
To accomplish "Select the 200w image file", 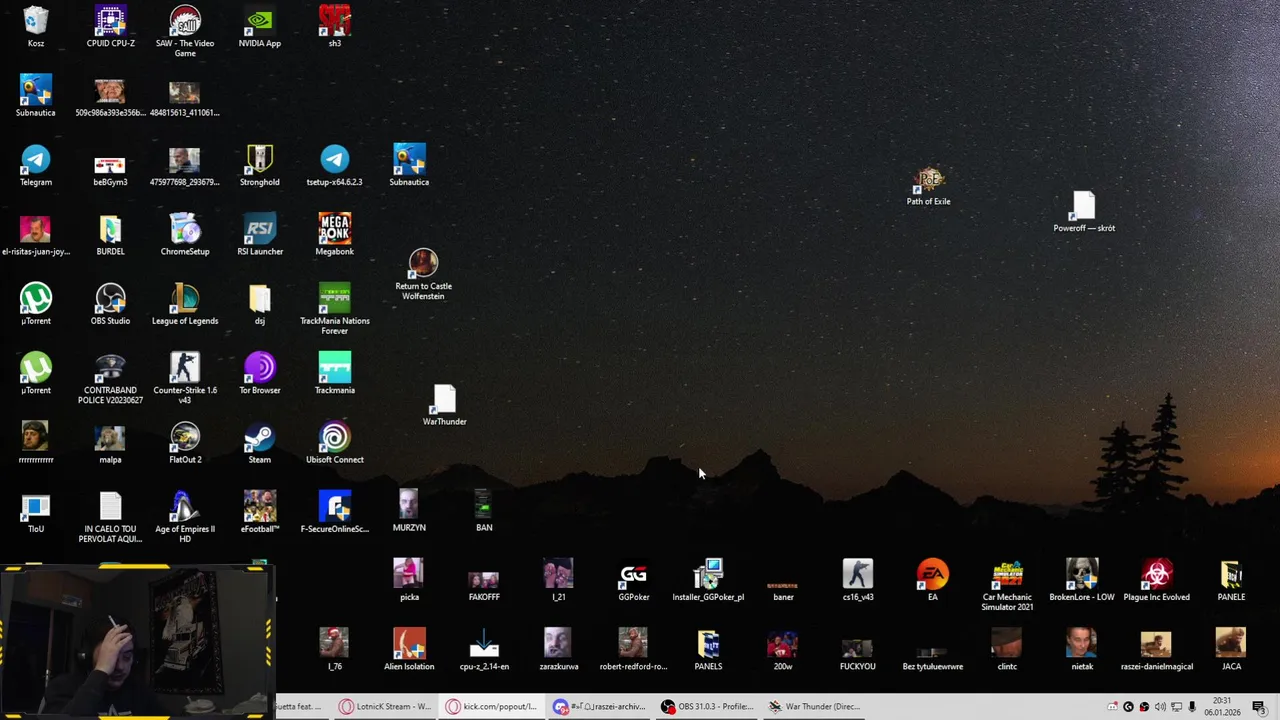I will (783, 650).
